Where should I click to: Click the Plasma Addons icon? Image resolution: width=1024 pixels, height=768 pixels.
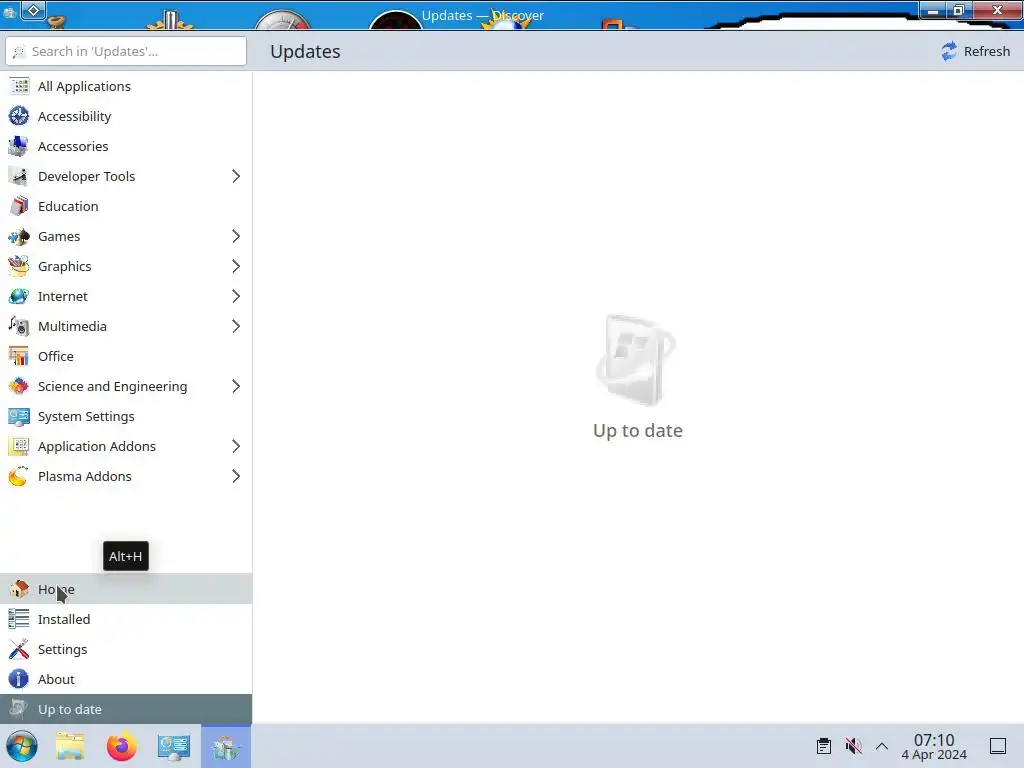(x=19, y=477)
